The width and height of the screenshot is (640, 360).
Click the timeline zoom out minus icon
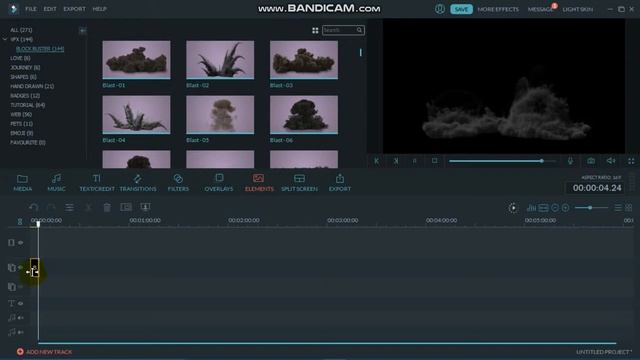(x=555, y=208)
